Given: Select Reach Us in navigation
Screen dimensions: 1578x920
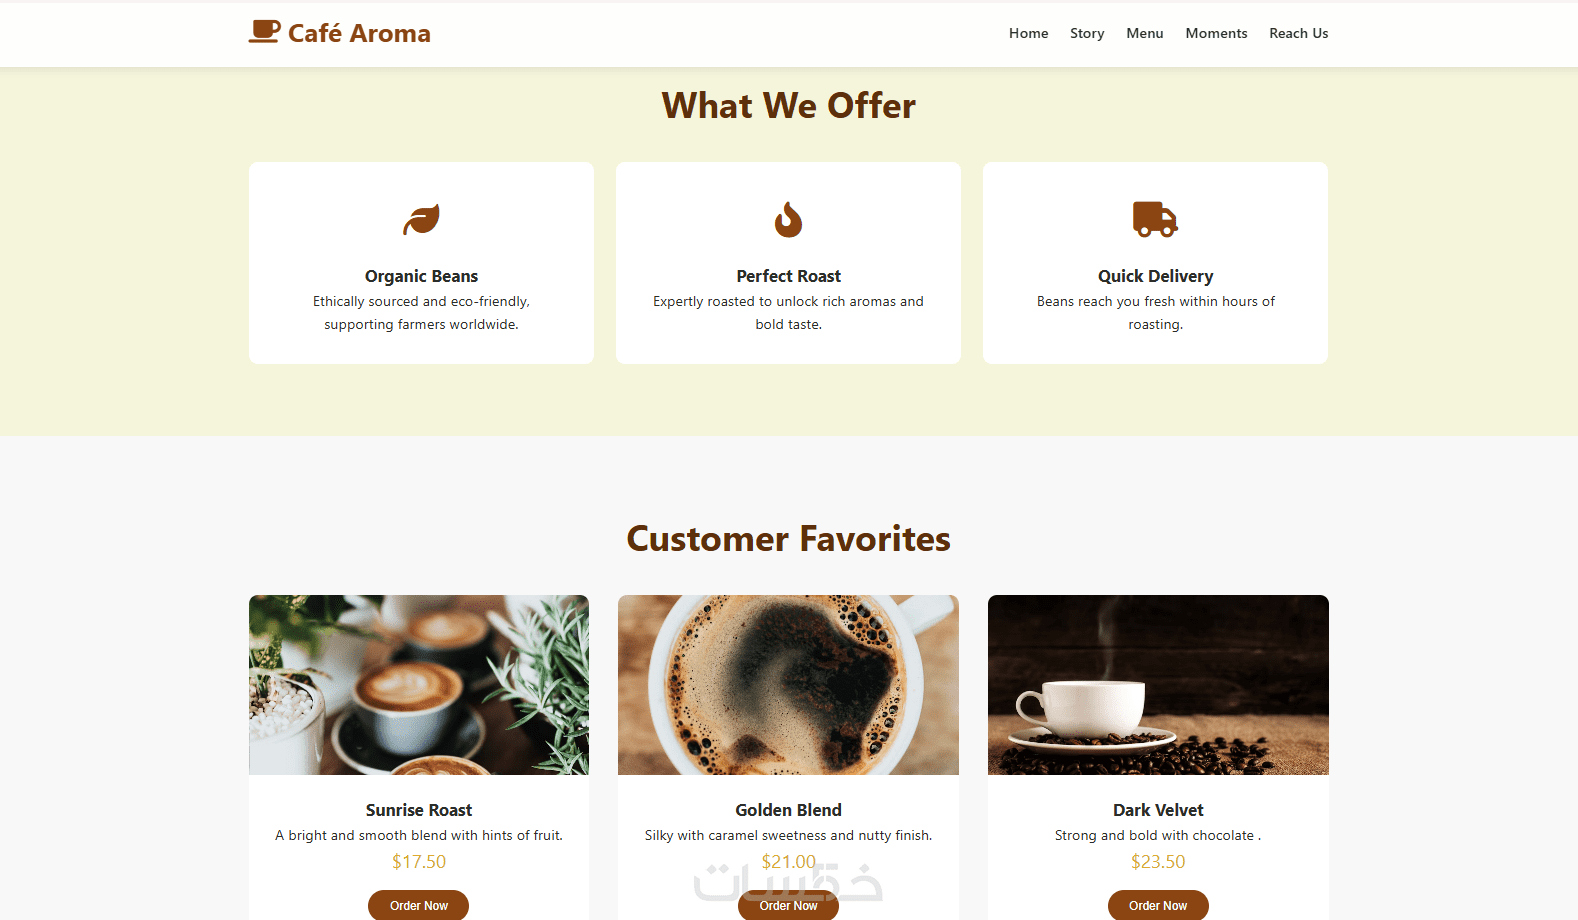Looking at the screenshot, I should pyautogui.click(x=1298, y=33).
